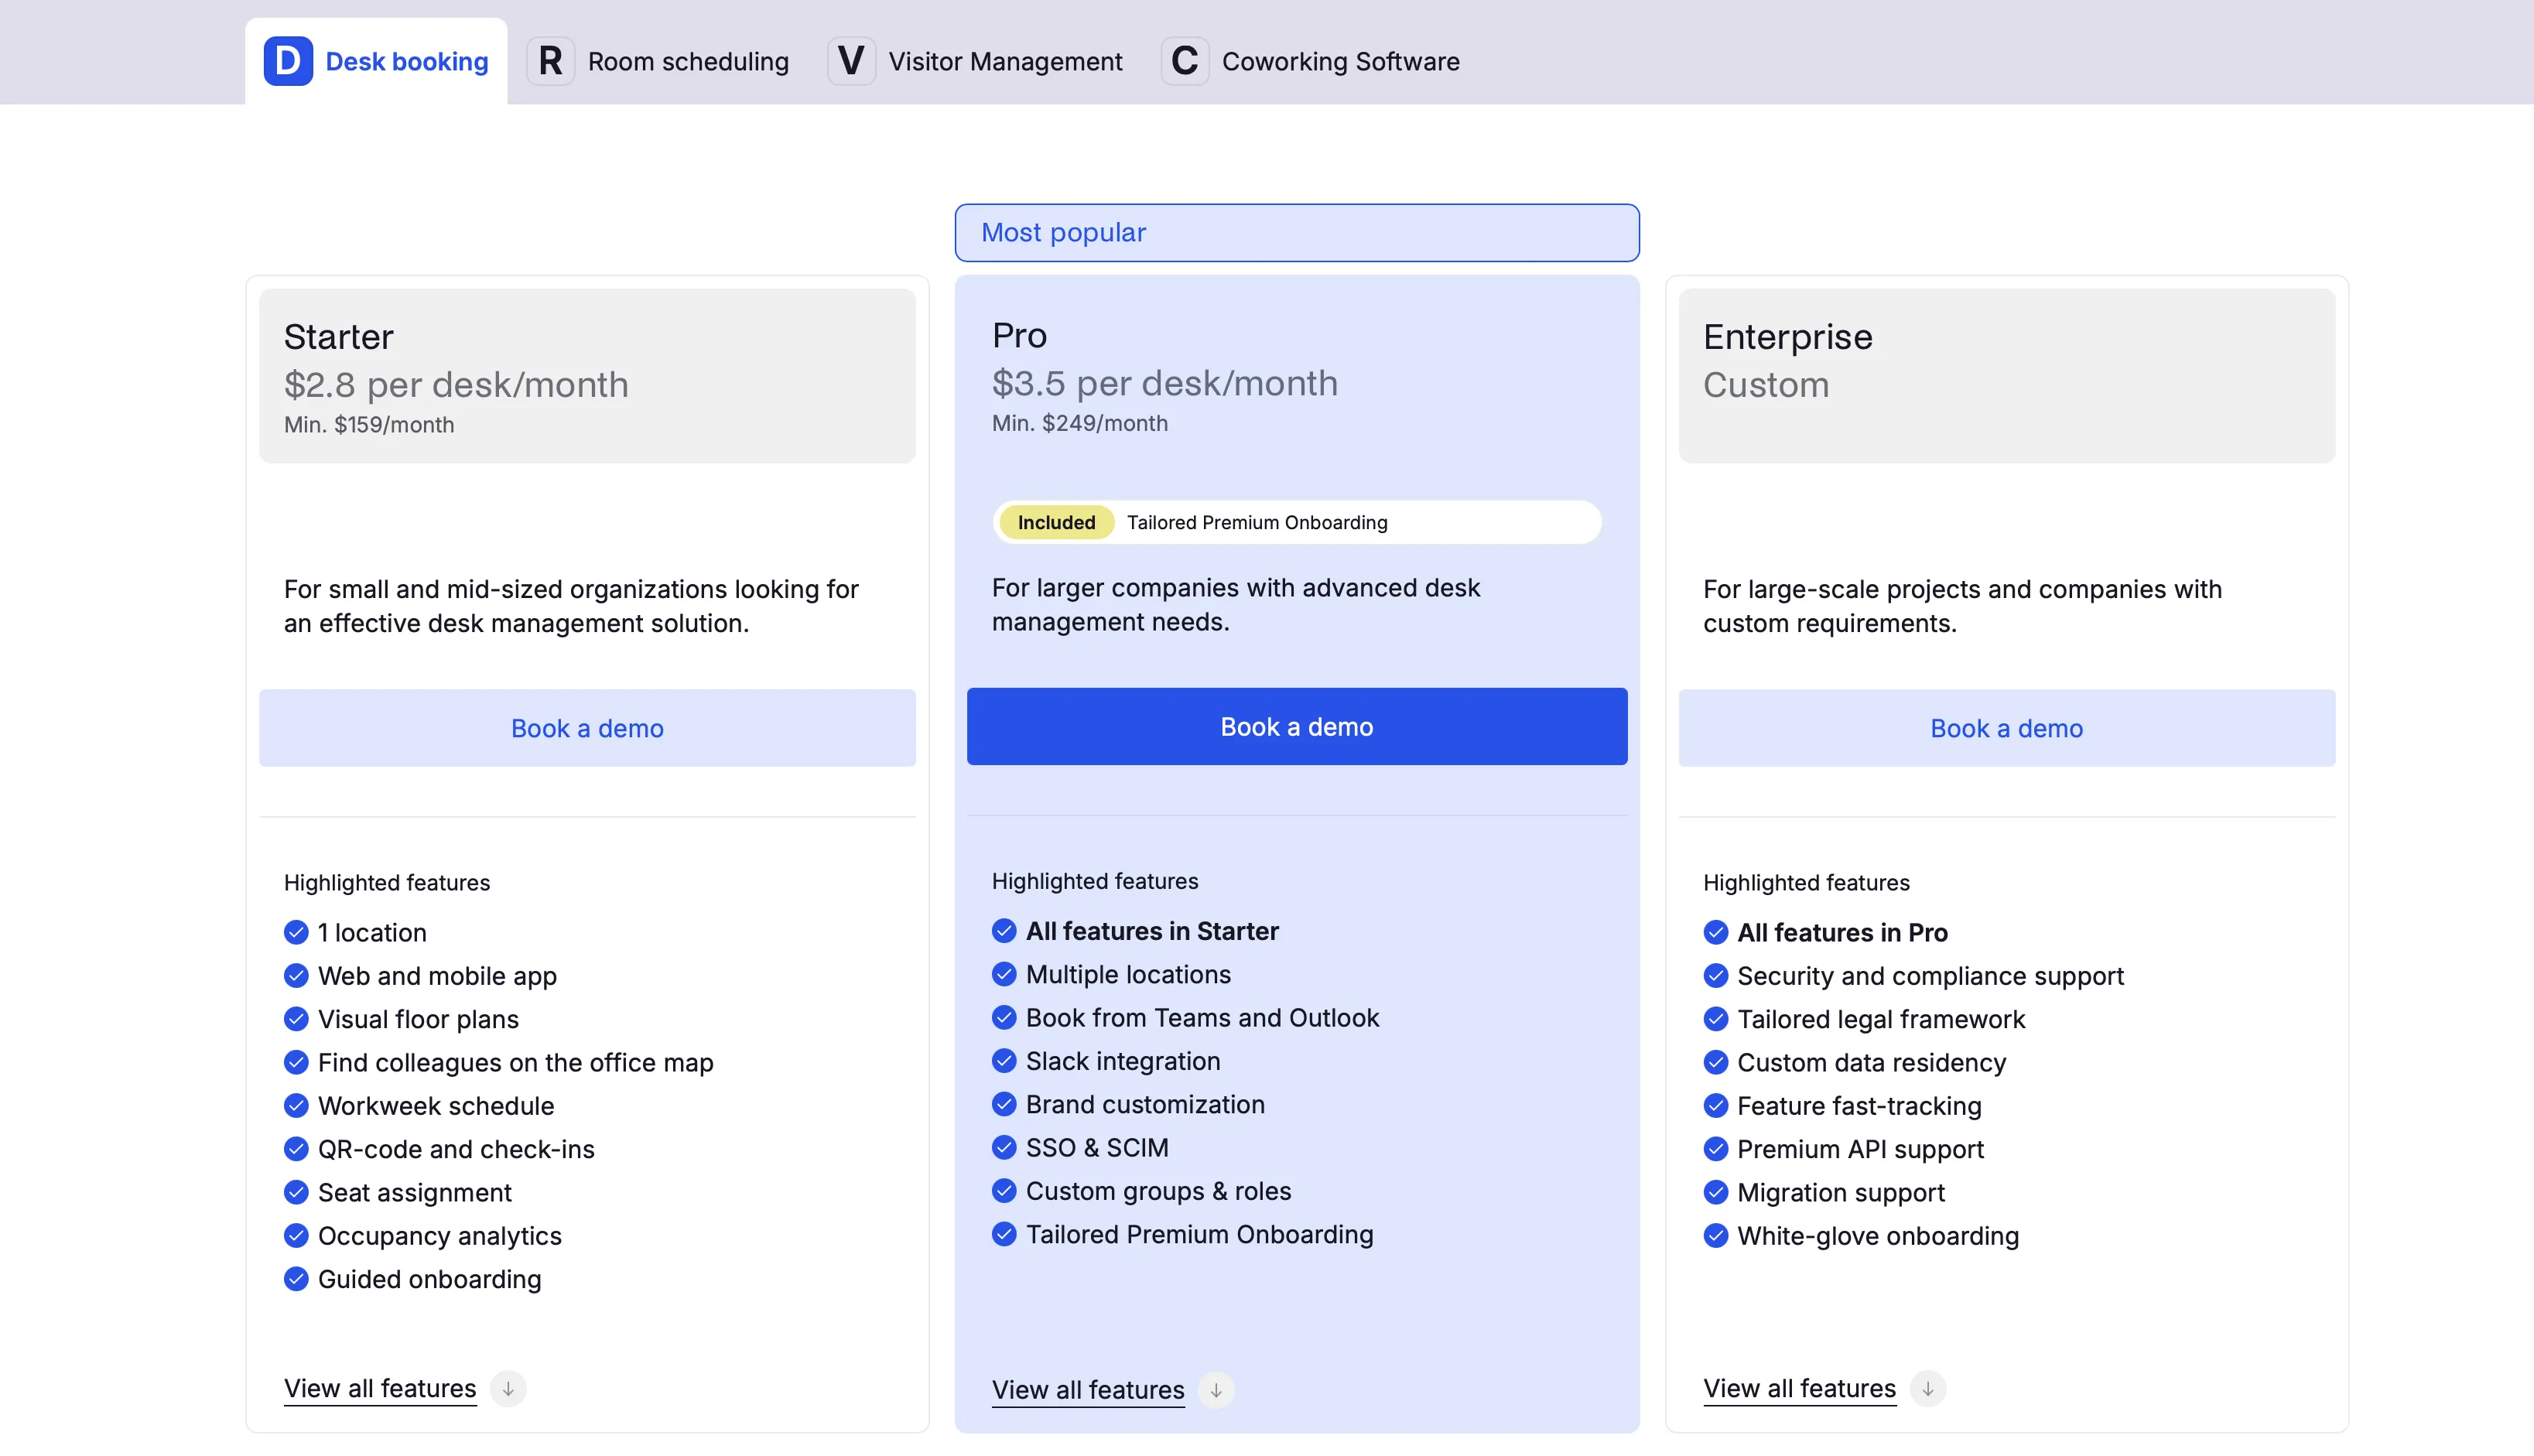Click the check beside Brand customization

(x=1004, y=1104)
